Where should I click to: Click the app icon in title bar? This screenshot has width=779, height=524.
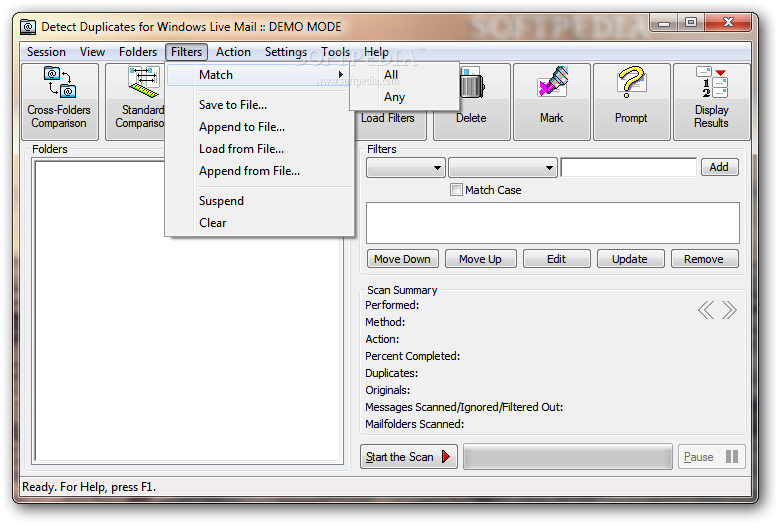pyautogui.click(x=28, y=27)
